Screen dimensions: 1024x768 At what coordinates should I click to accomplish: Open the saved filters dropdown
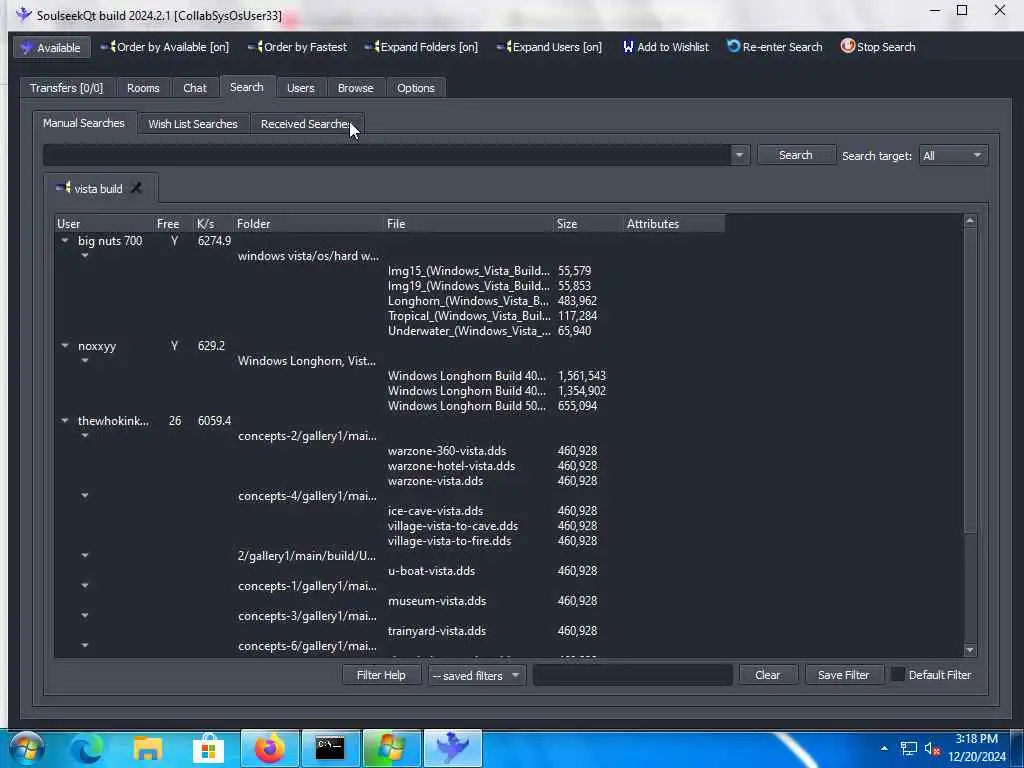click(477, 675)
